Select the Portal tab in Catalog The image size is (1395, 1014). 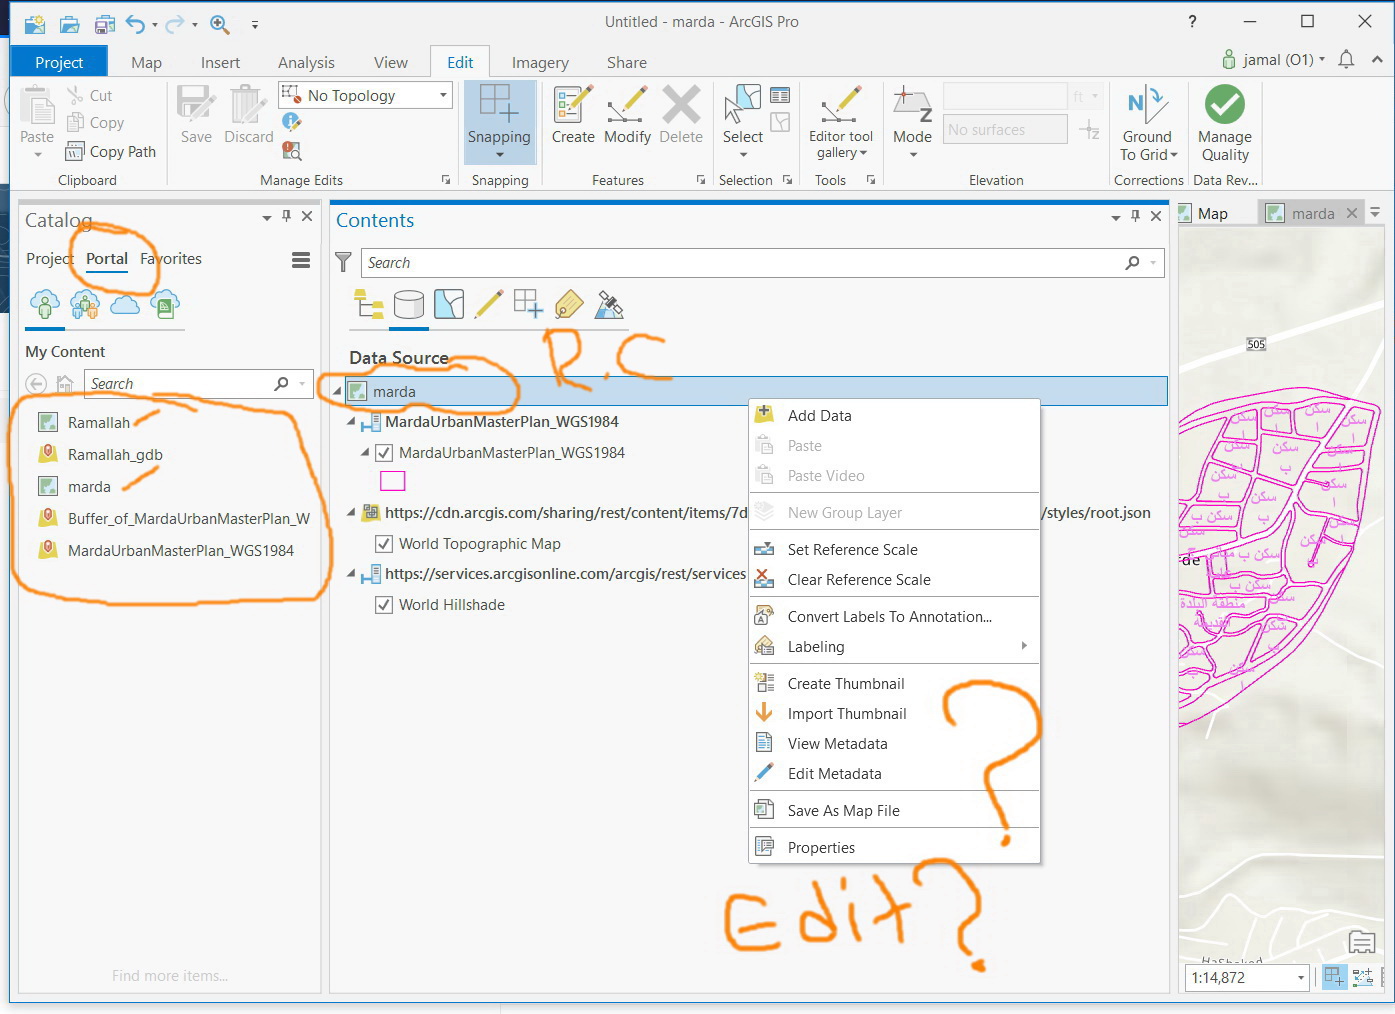pos(107,259)
